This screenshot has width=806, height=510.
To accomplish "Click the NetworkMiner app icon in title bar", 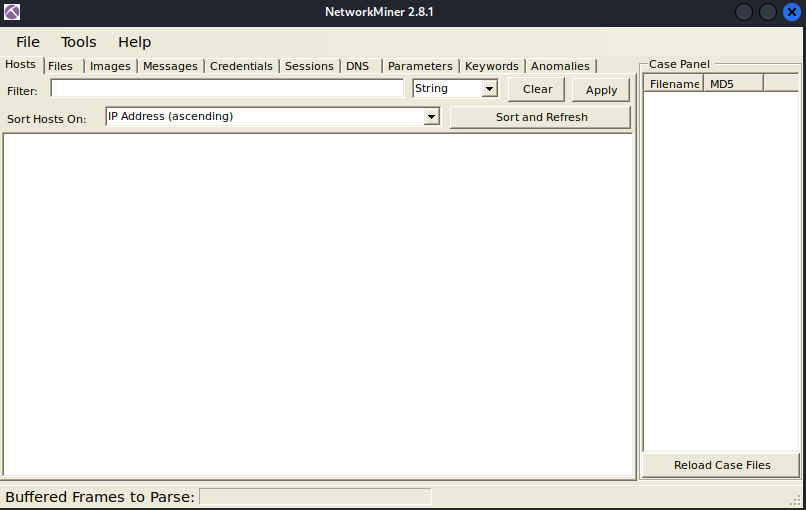I will pos(12,12).
